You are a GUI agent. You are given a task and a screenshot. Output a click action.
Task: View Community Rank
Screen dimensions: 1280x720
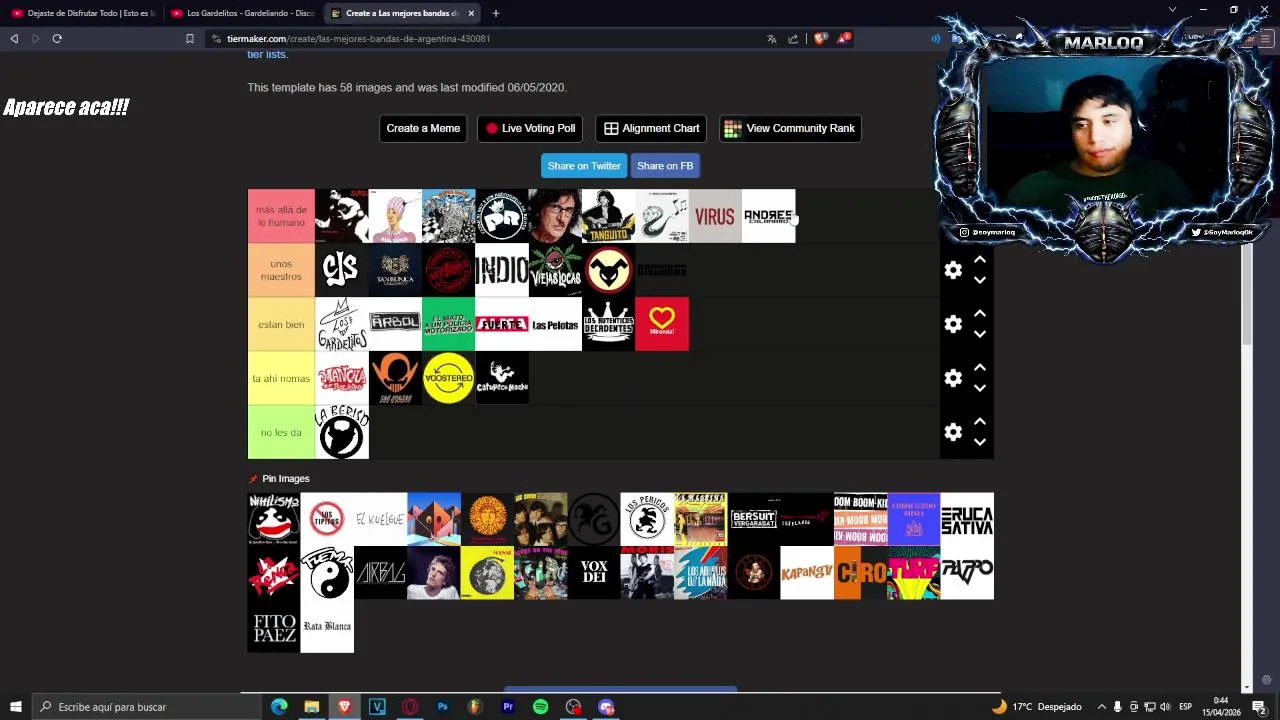pos(790,128)
